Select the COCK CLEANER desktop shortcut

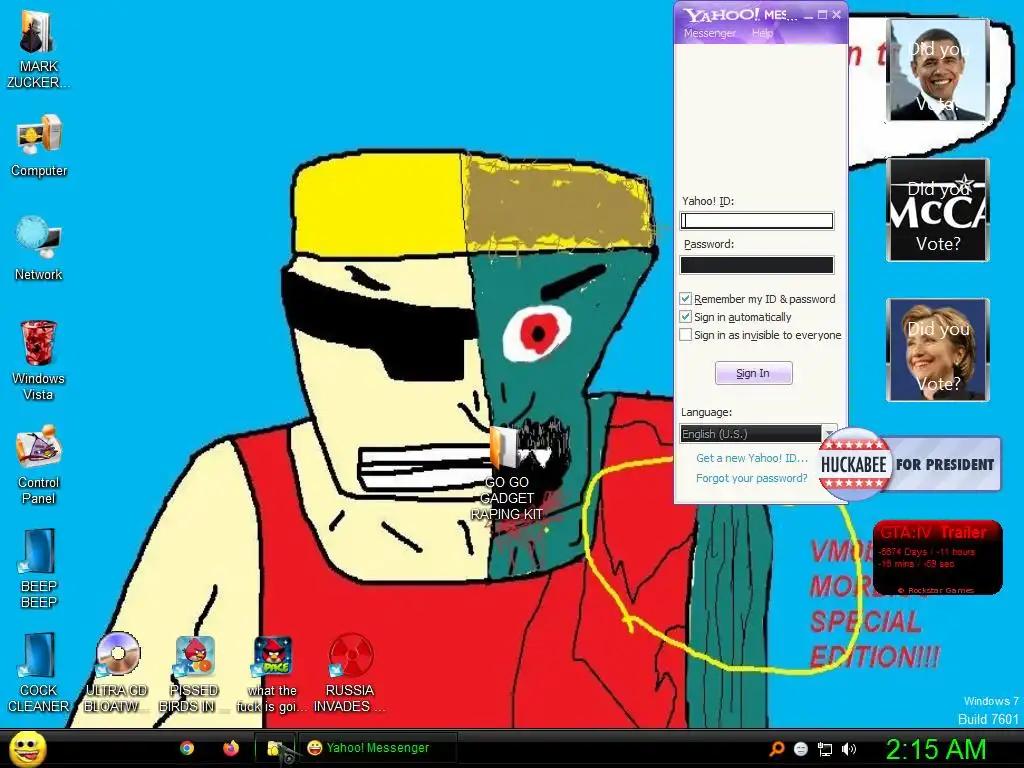(38, 671)
